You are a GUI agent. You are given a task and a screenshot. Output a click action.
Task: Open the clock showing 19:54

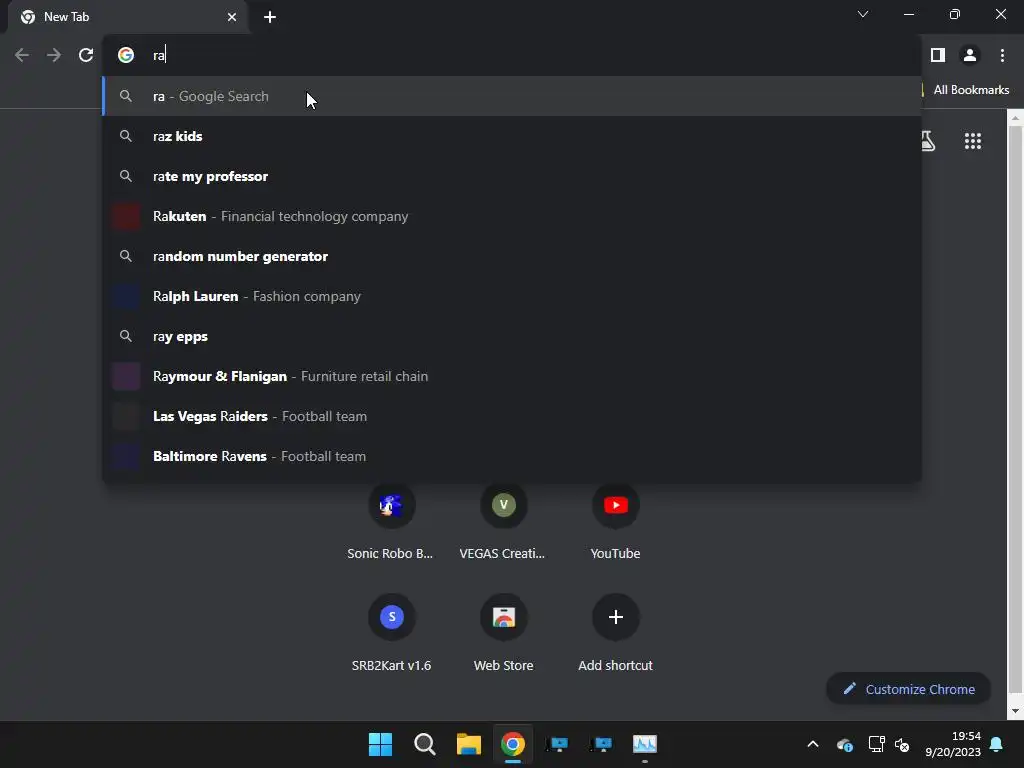point(953,744)
